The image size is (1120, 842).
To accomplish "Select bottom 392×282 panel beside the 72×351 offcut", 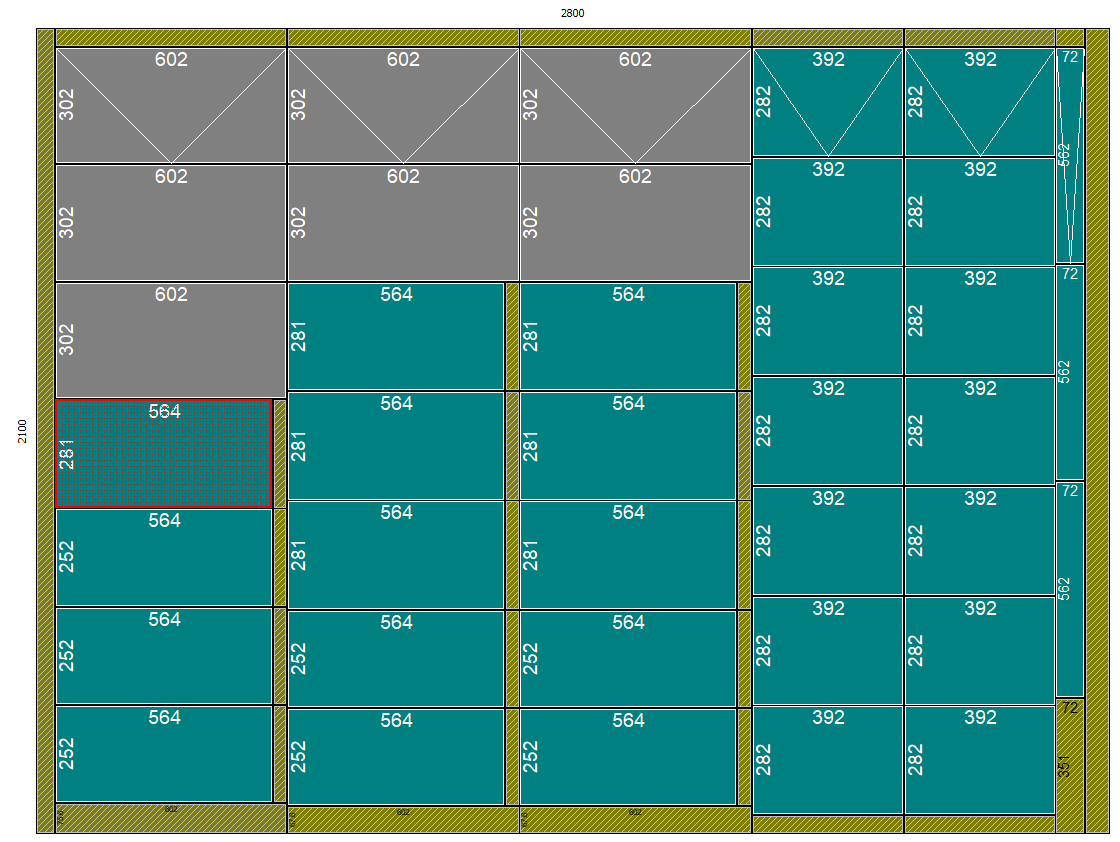I will 979,760.
